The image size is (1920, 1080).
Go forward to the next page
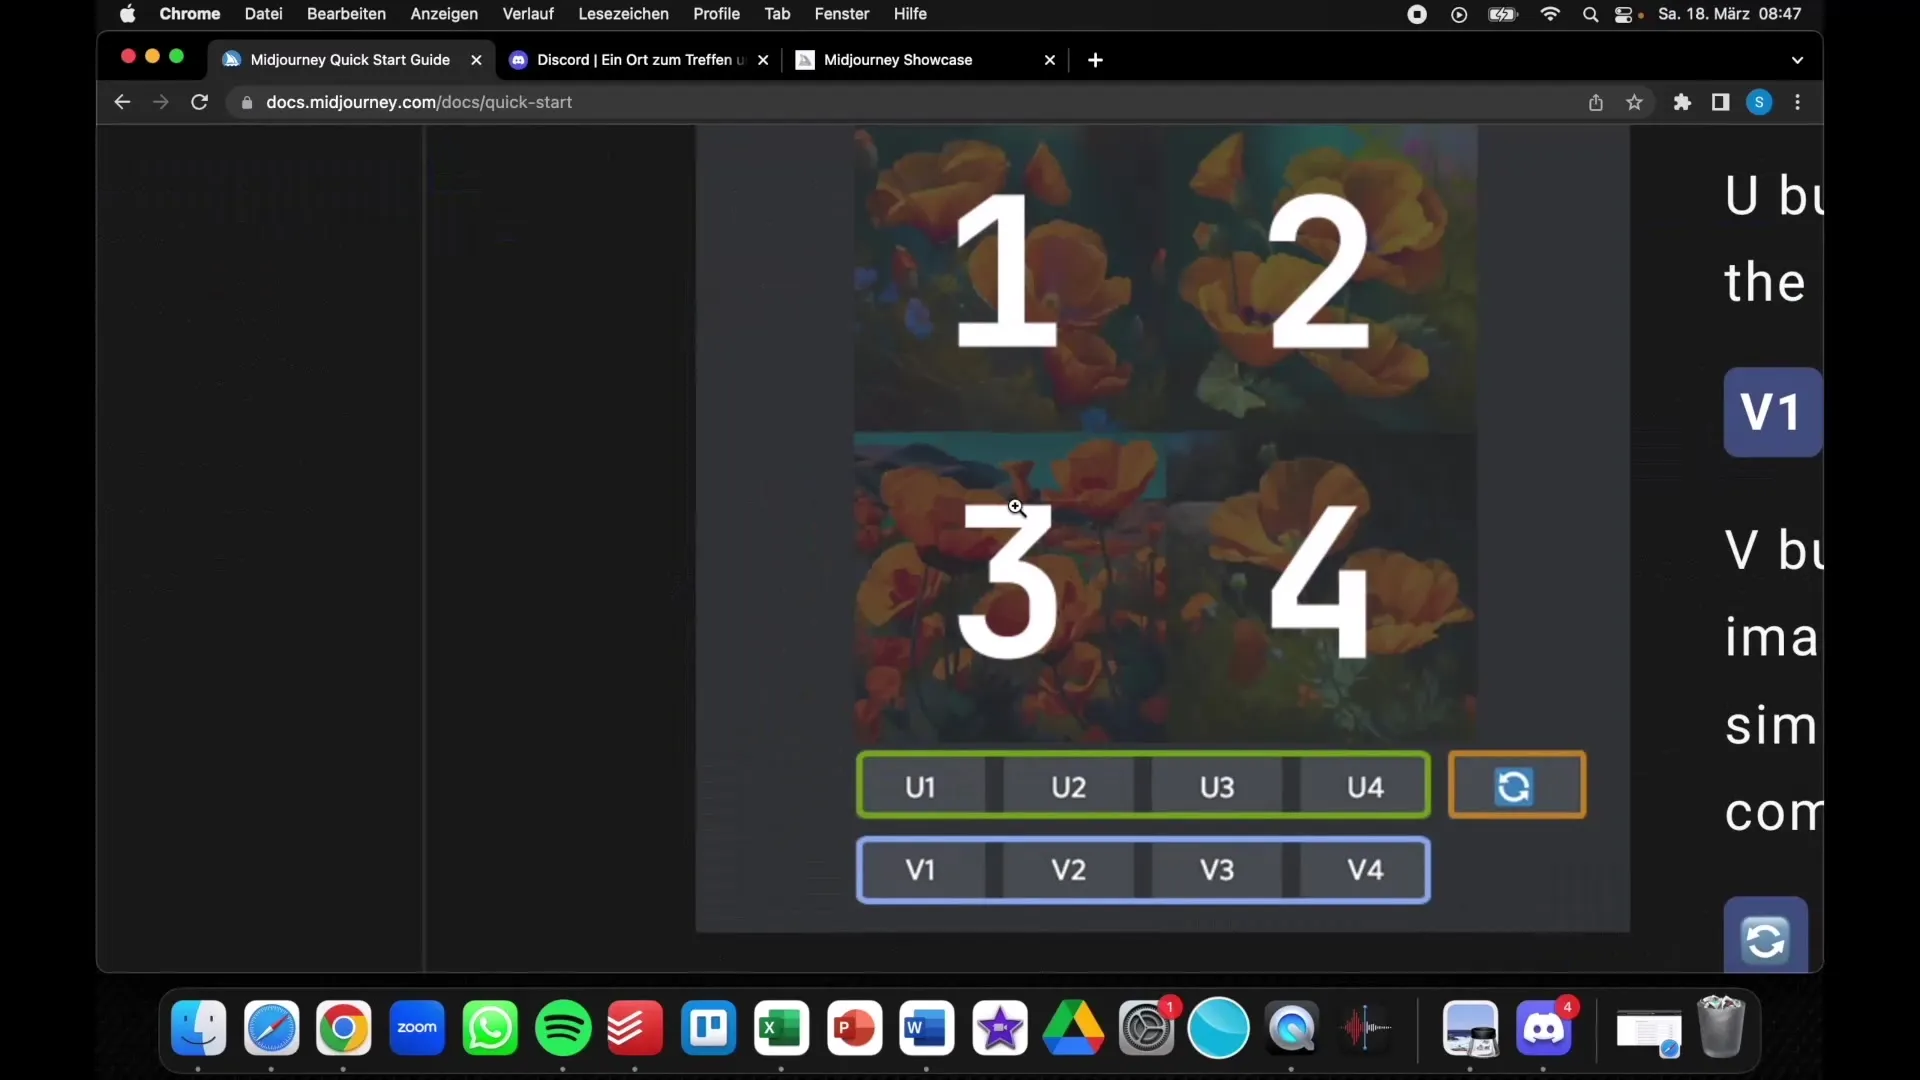pos(160,102)
